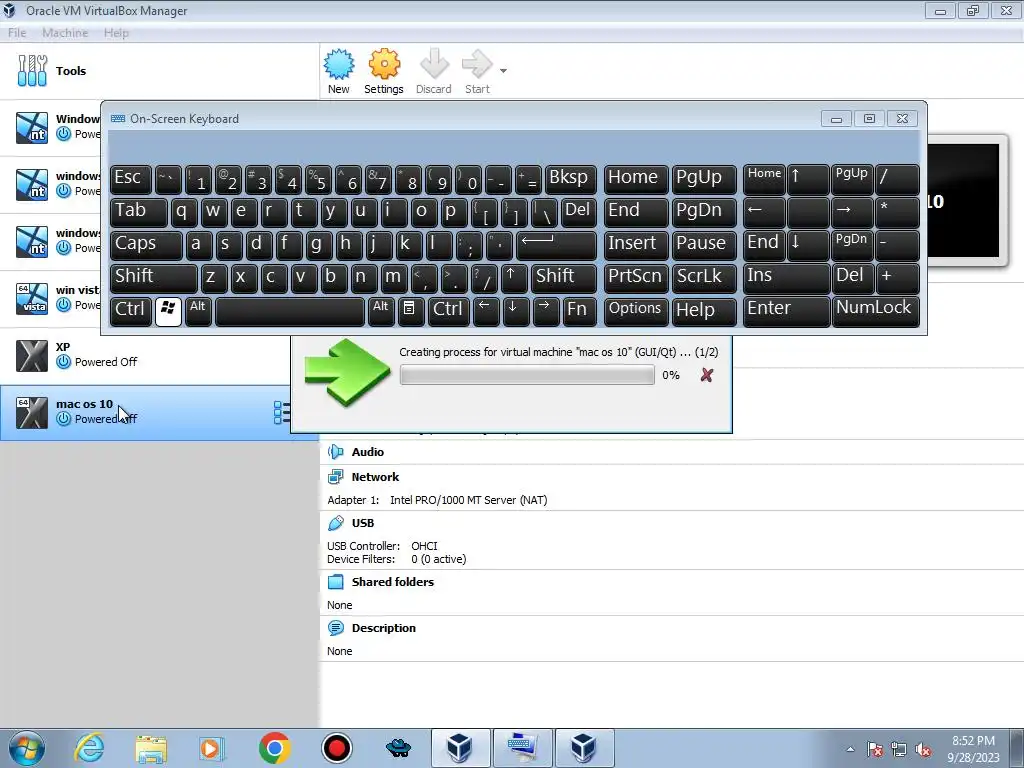
Task: Toggle ScrLk on the On-Screen Keyboard
Action: 703,278
